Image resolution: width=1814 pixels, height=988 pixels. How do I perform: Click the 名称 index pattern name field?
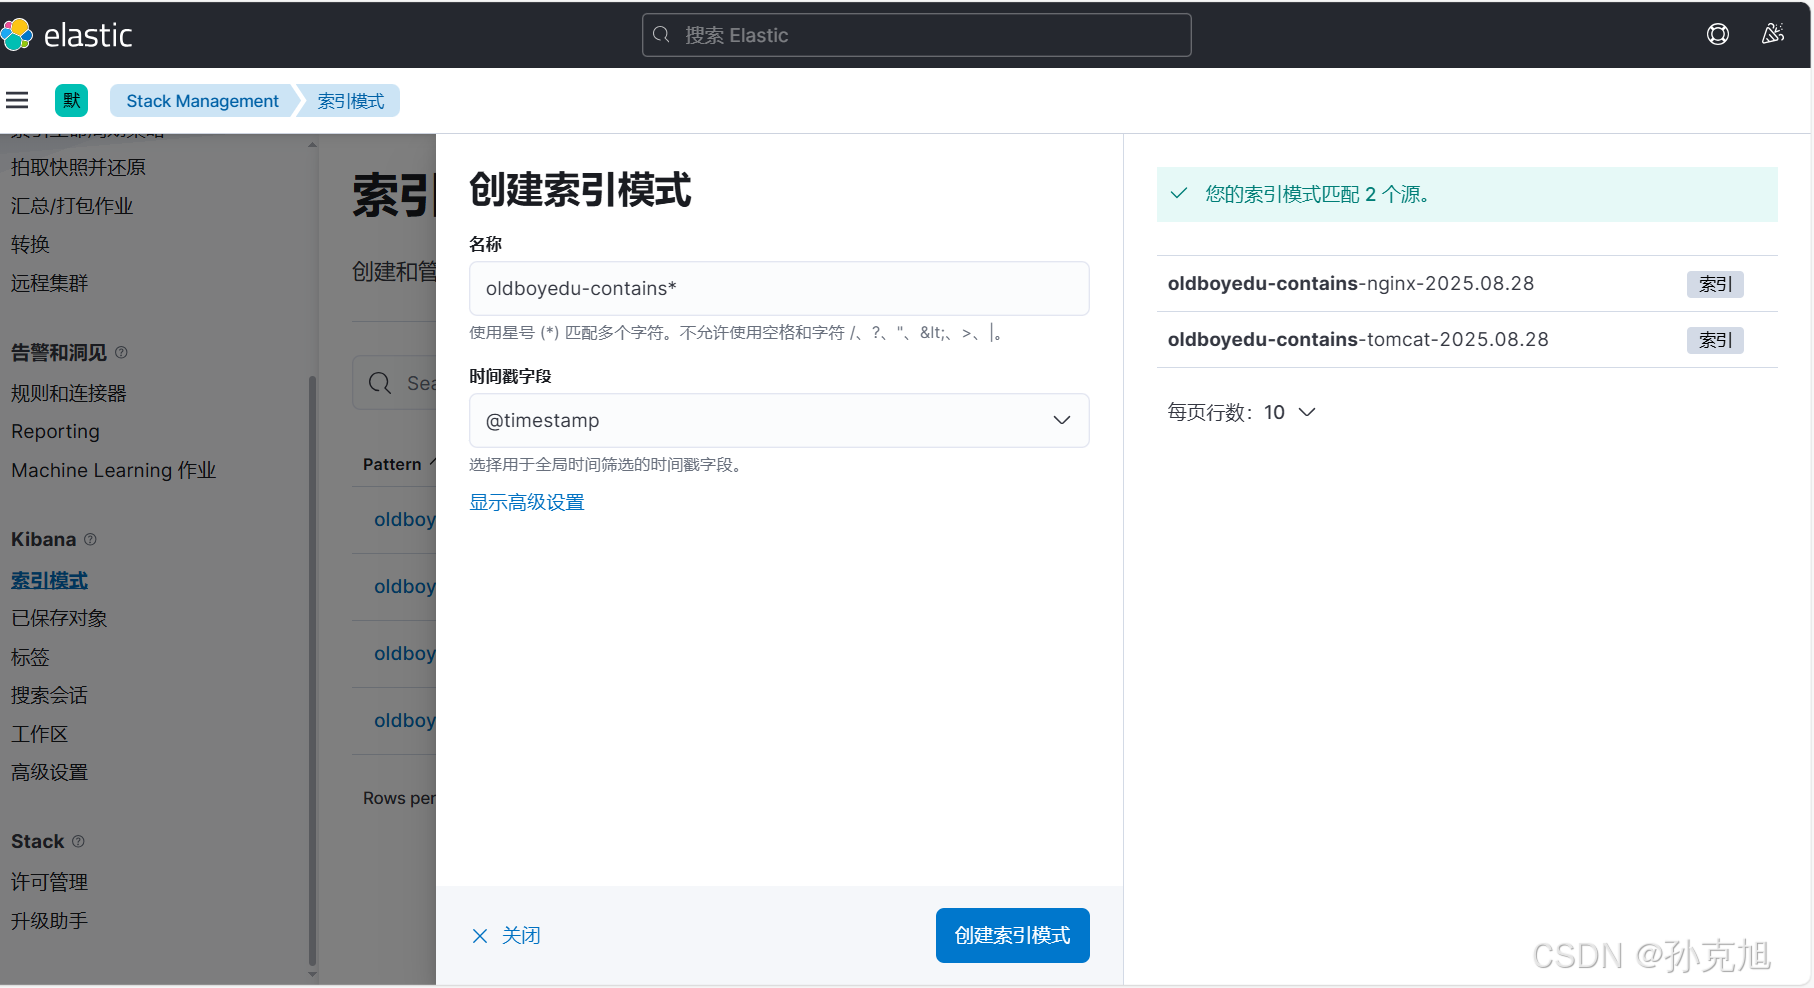click(779, 289)
